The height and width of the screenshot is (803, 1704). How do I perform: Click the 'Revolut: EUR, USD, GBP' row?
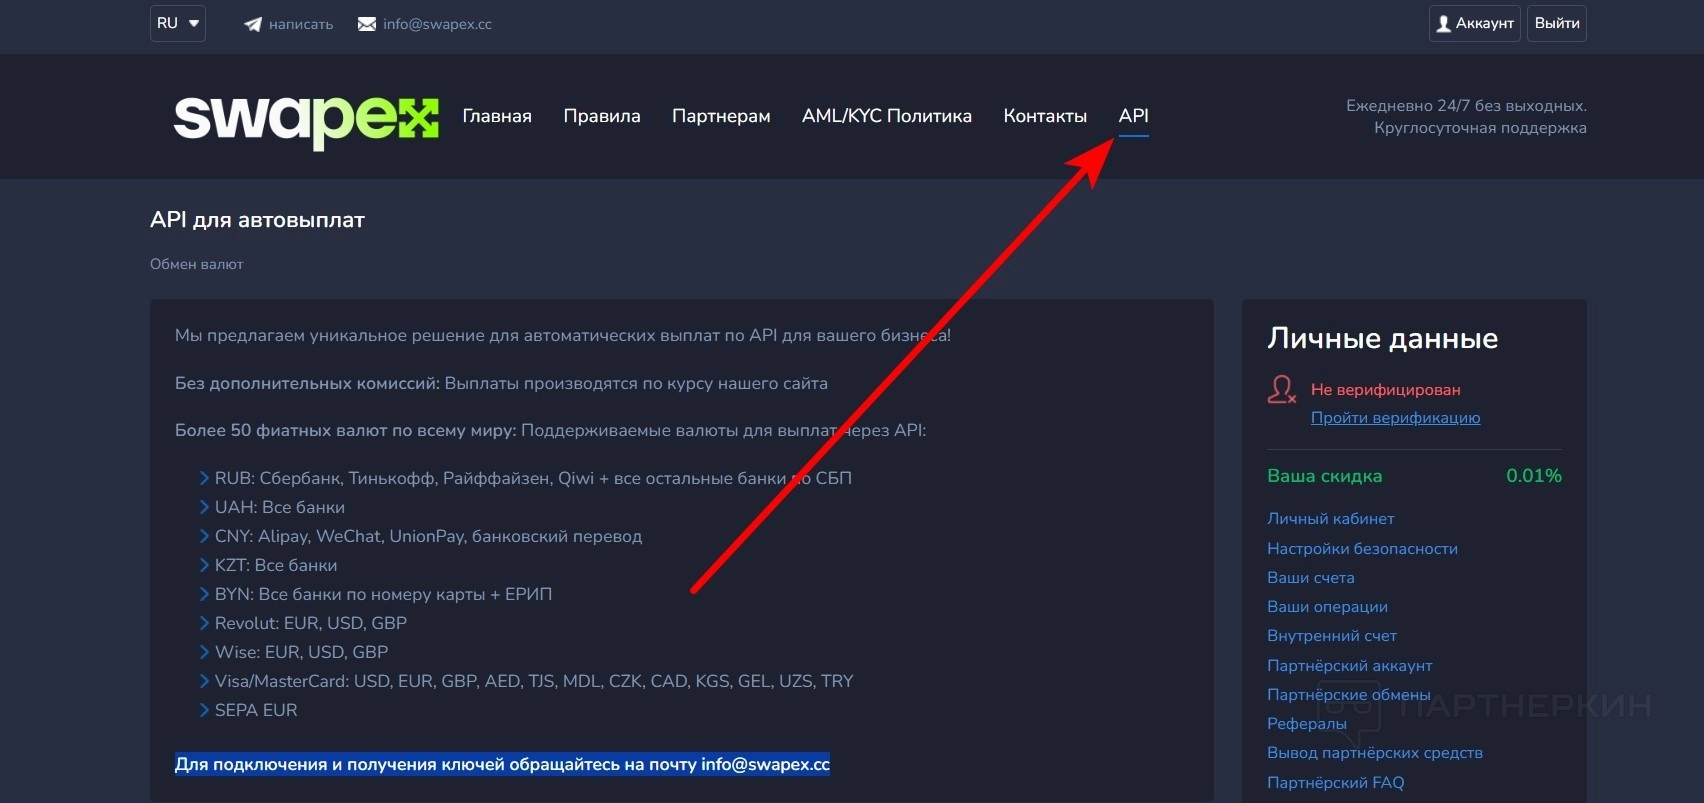[x=310, y=623]
